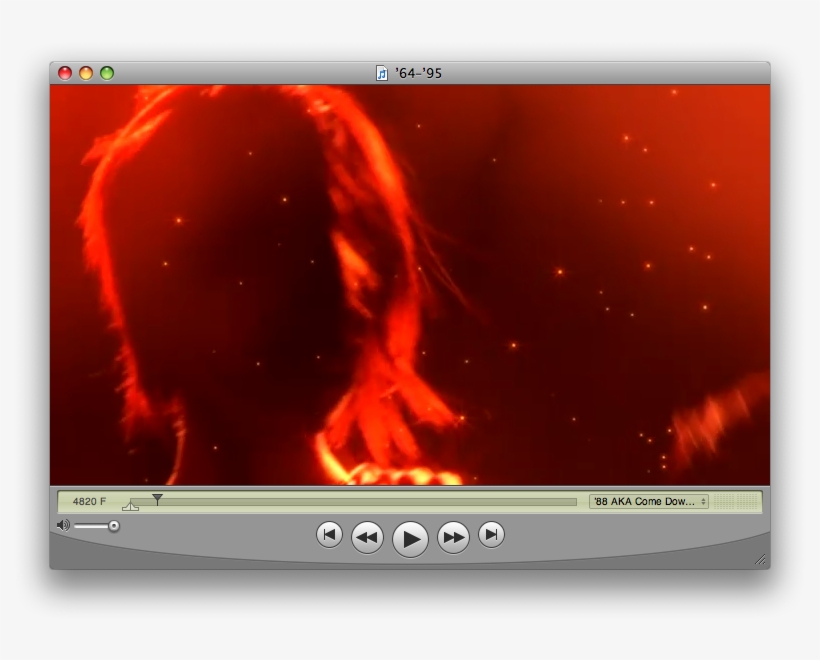Minimize the window with the yellow button
Viewport: 820px width, 660px height.
86,73
